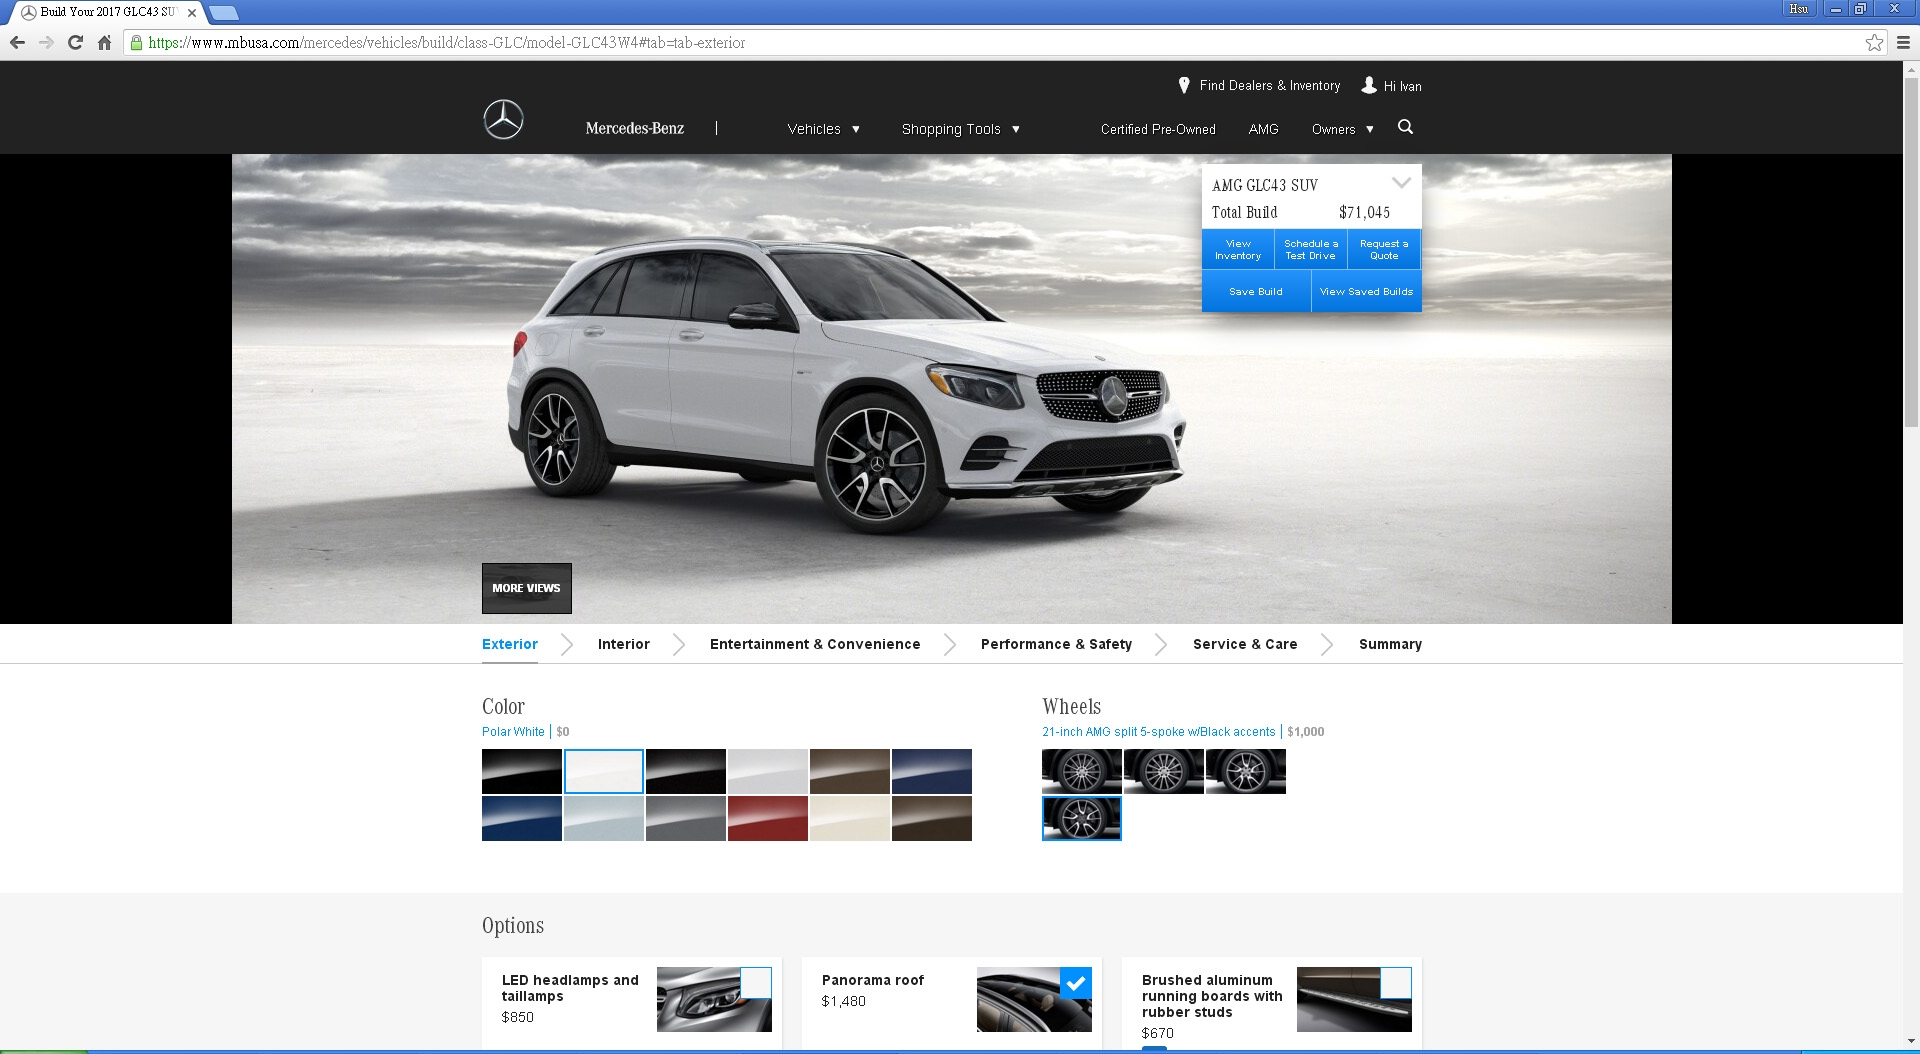The height and width of the screenshot is (1054, 1920).
Task: Click the secure padlock icon in address bar
Action: 136,42
